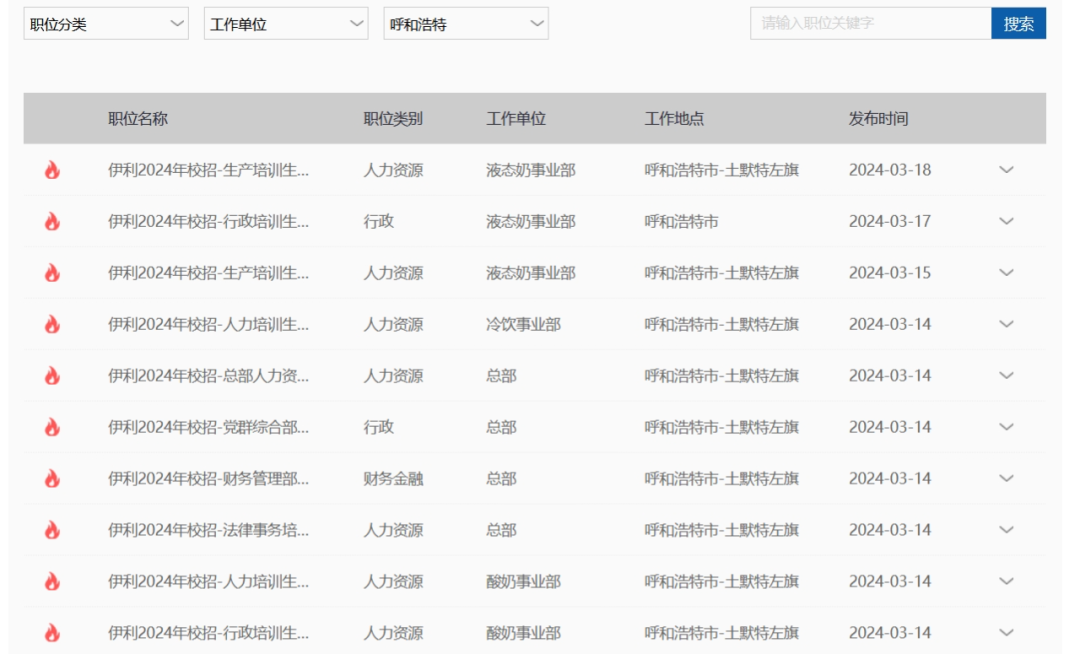Viewport: 1080px width, 654px height.
Task: Click the flame icon on 酸奶事业部 行政培训生 row
Action: pos(52,633)
